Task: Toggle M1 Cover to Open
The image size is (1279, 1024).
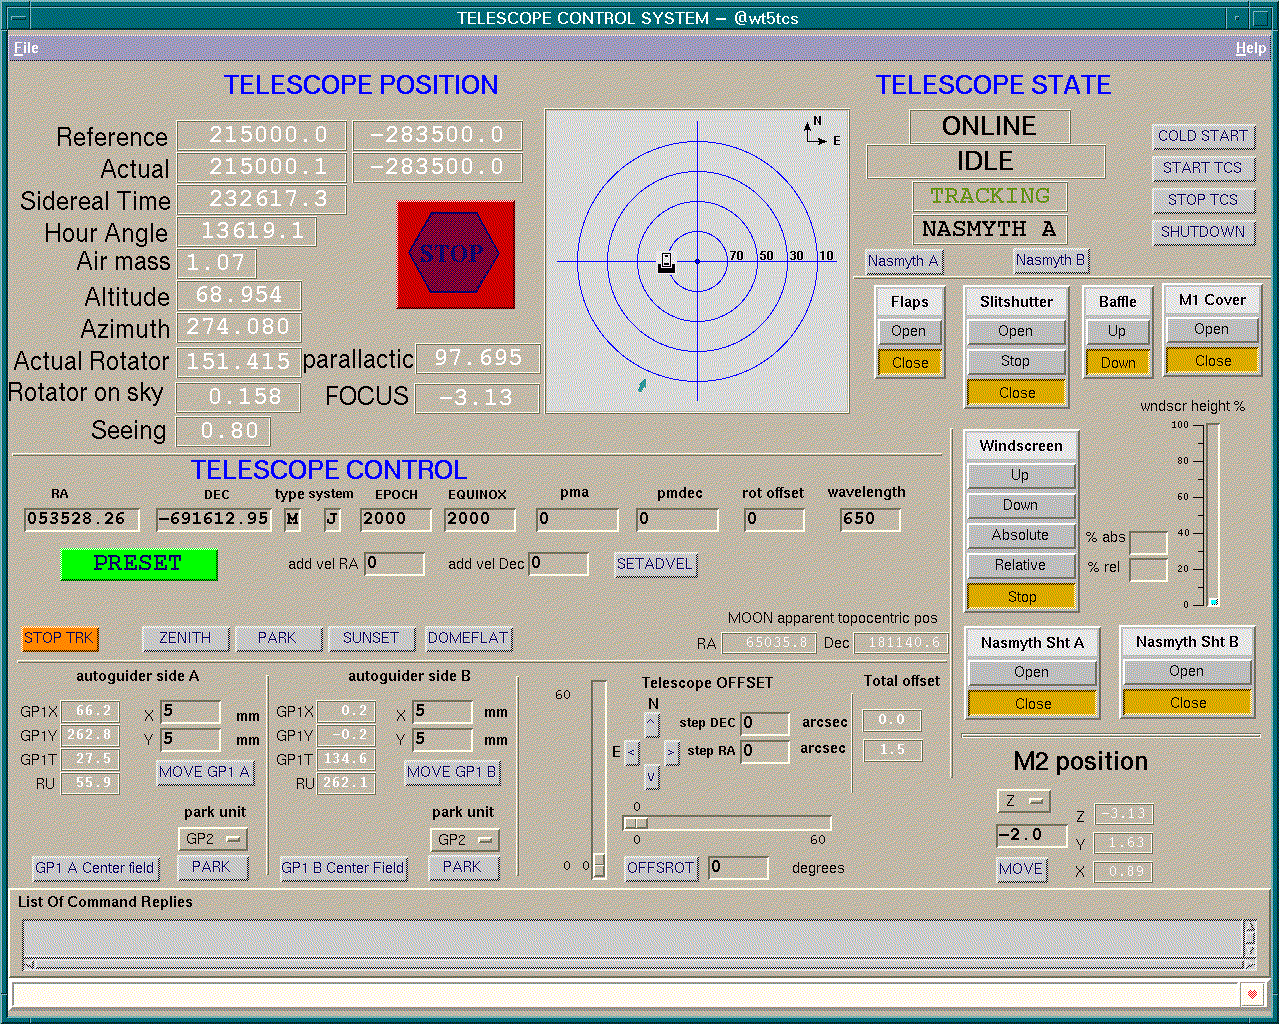Action: click(x=1211, y=329)
